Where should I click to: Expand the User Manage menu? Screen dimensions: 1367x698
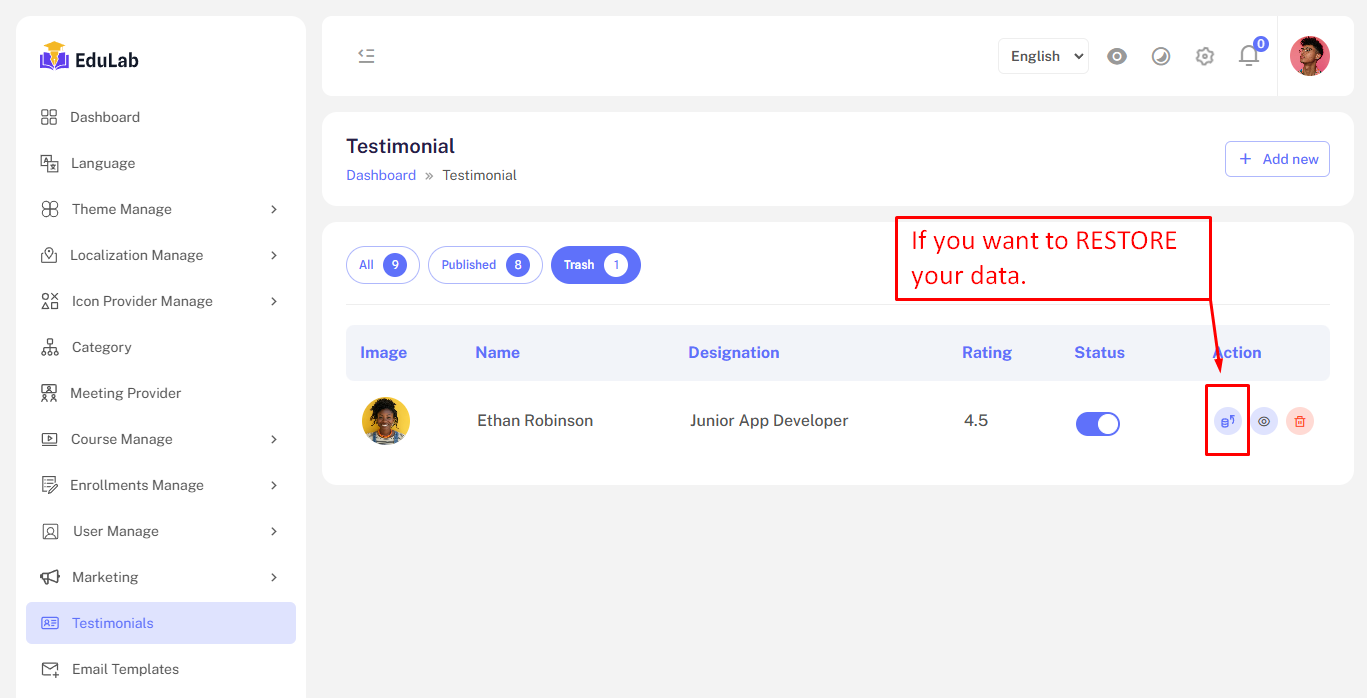coord(160,531)
